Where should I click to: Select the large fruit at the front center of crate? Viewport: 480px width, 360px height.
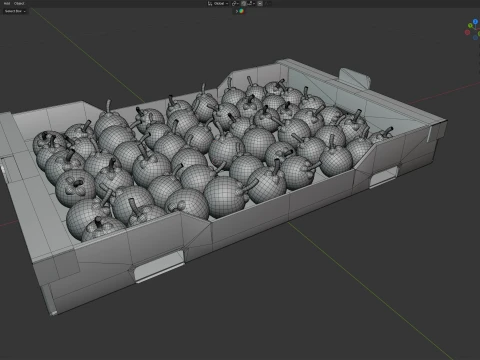pyautogui.click(x=224, y=196)
